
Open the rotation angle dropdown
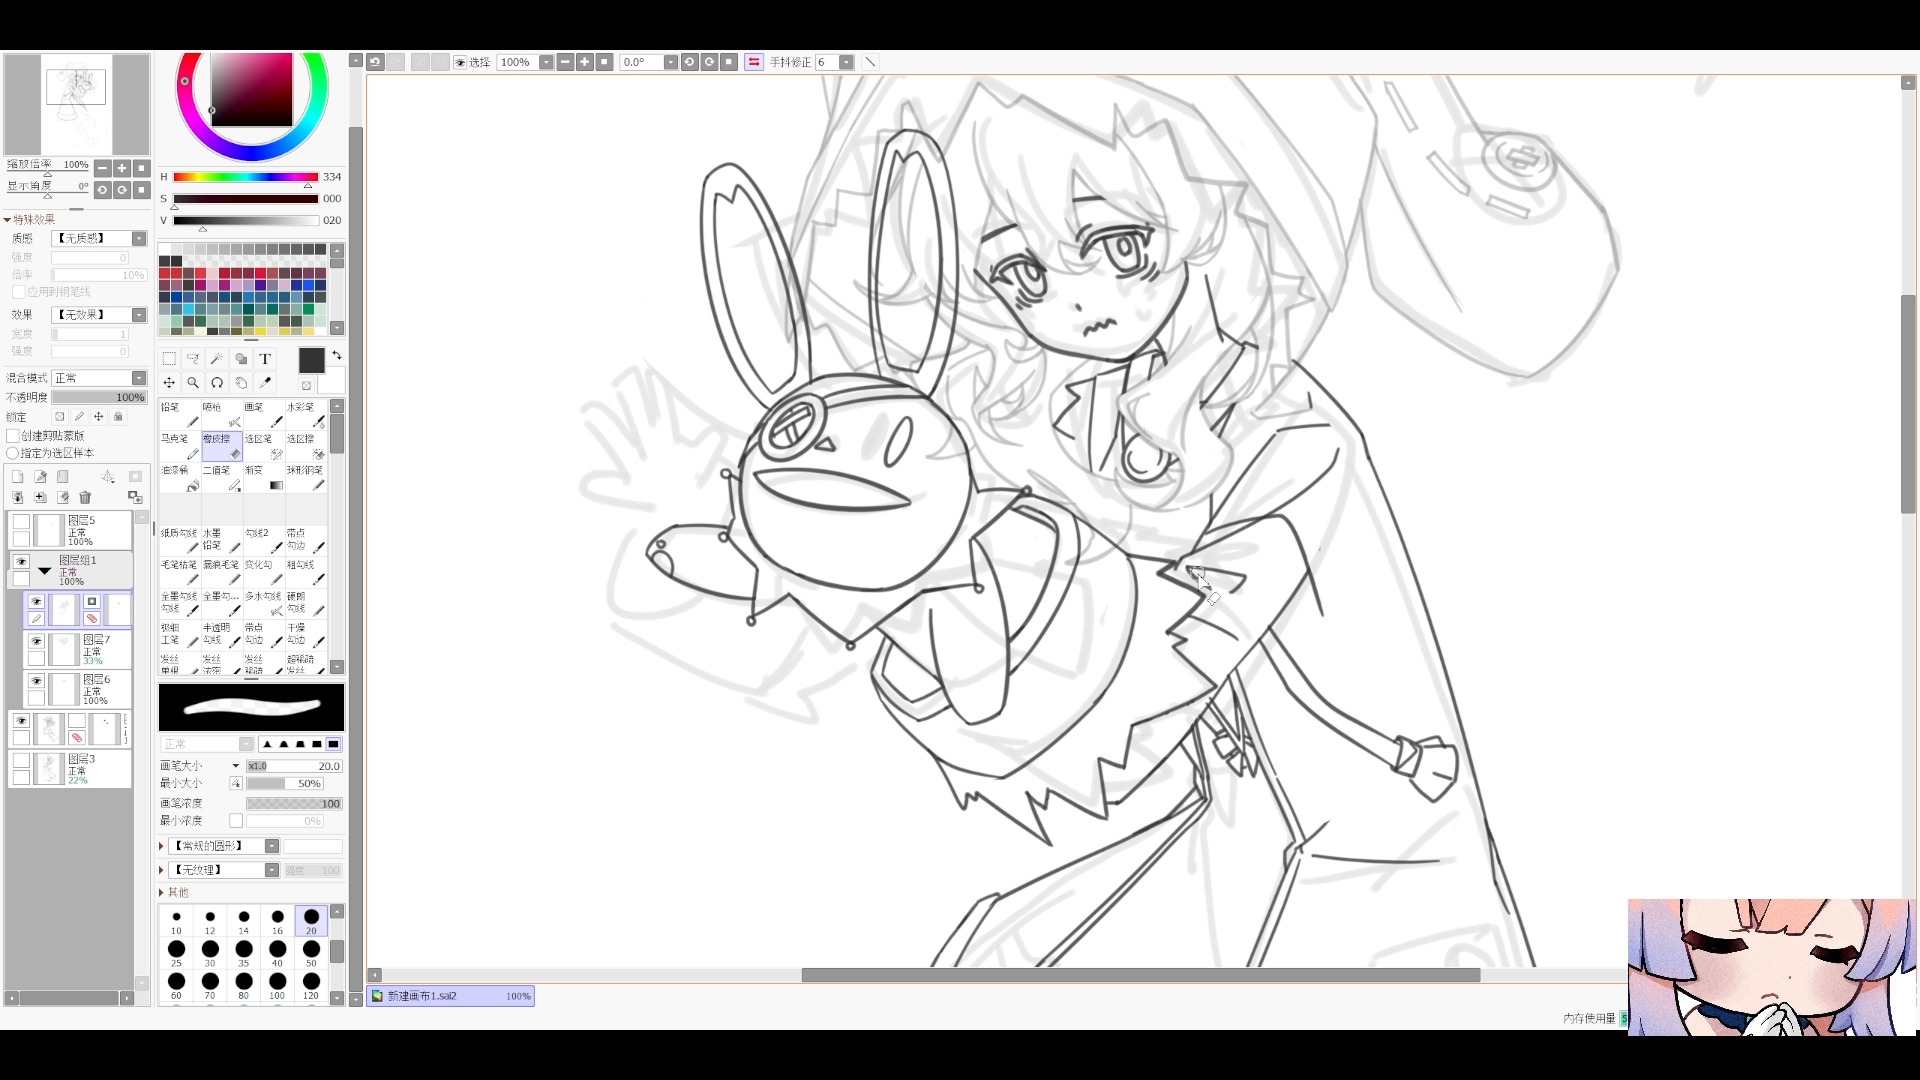(670, 62)
